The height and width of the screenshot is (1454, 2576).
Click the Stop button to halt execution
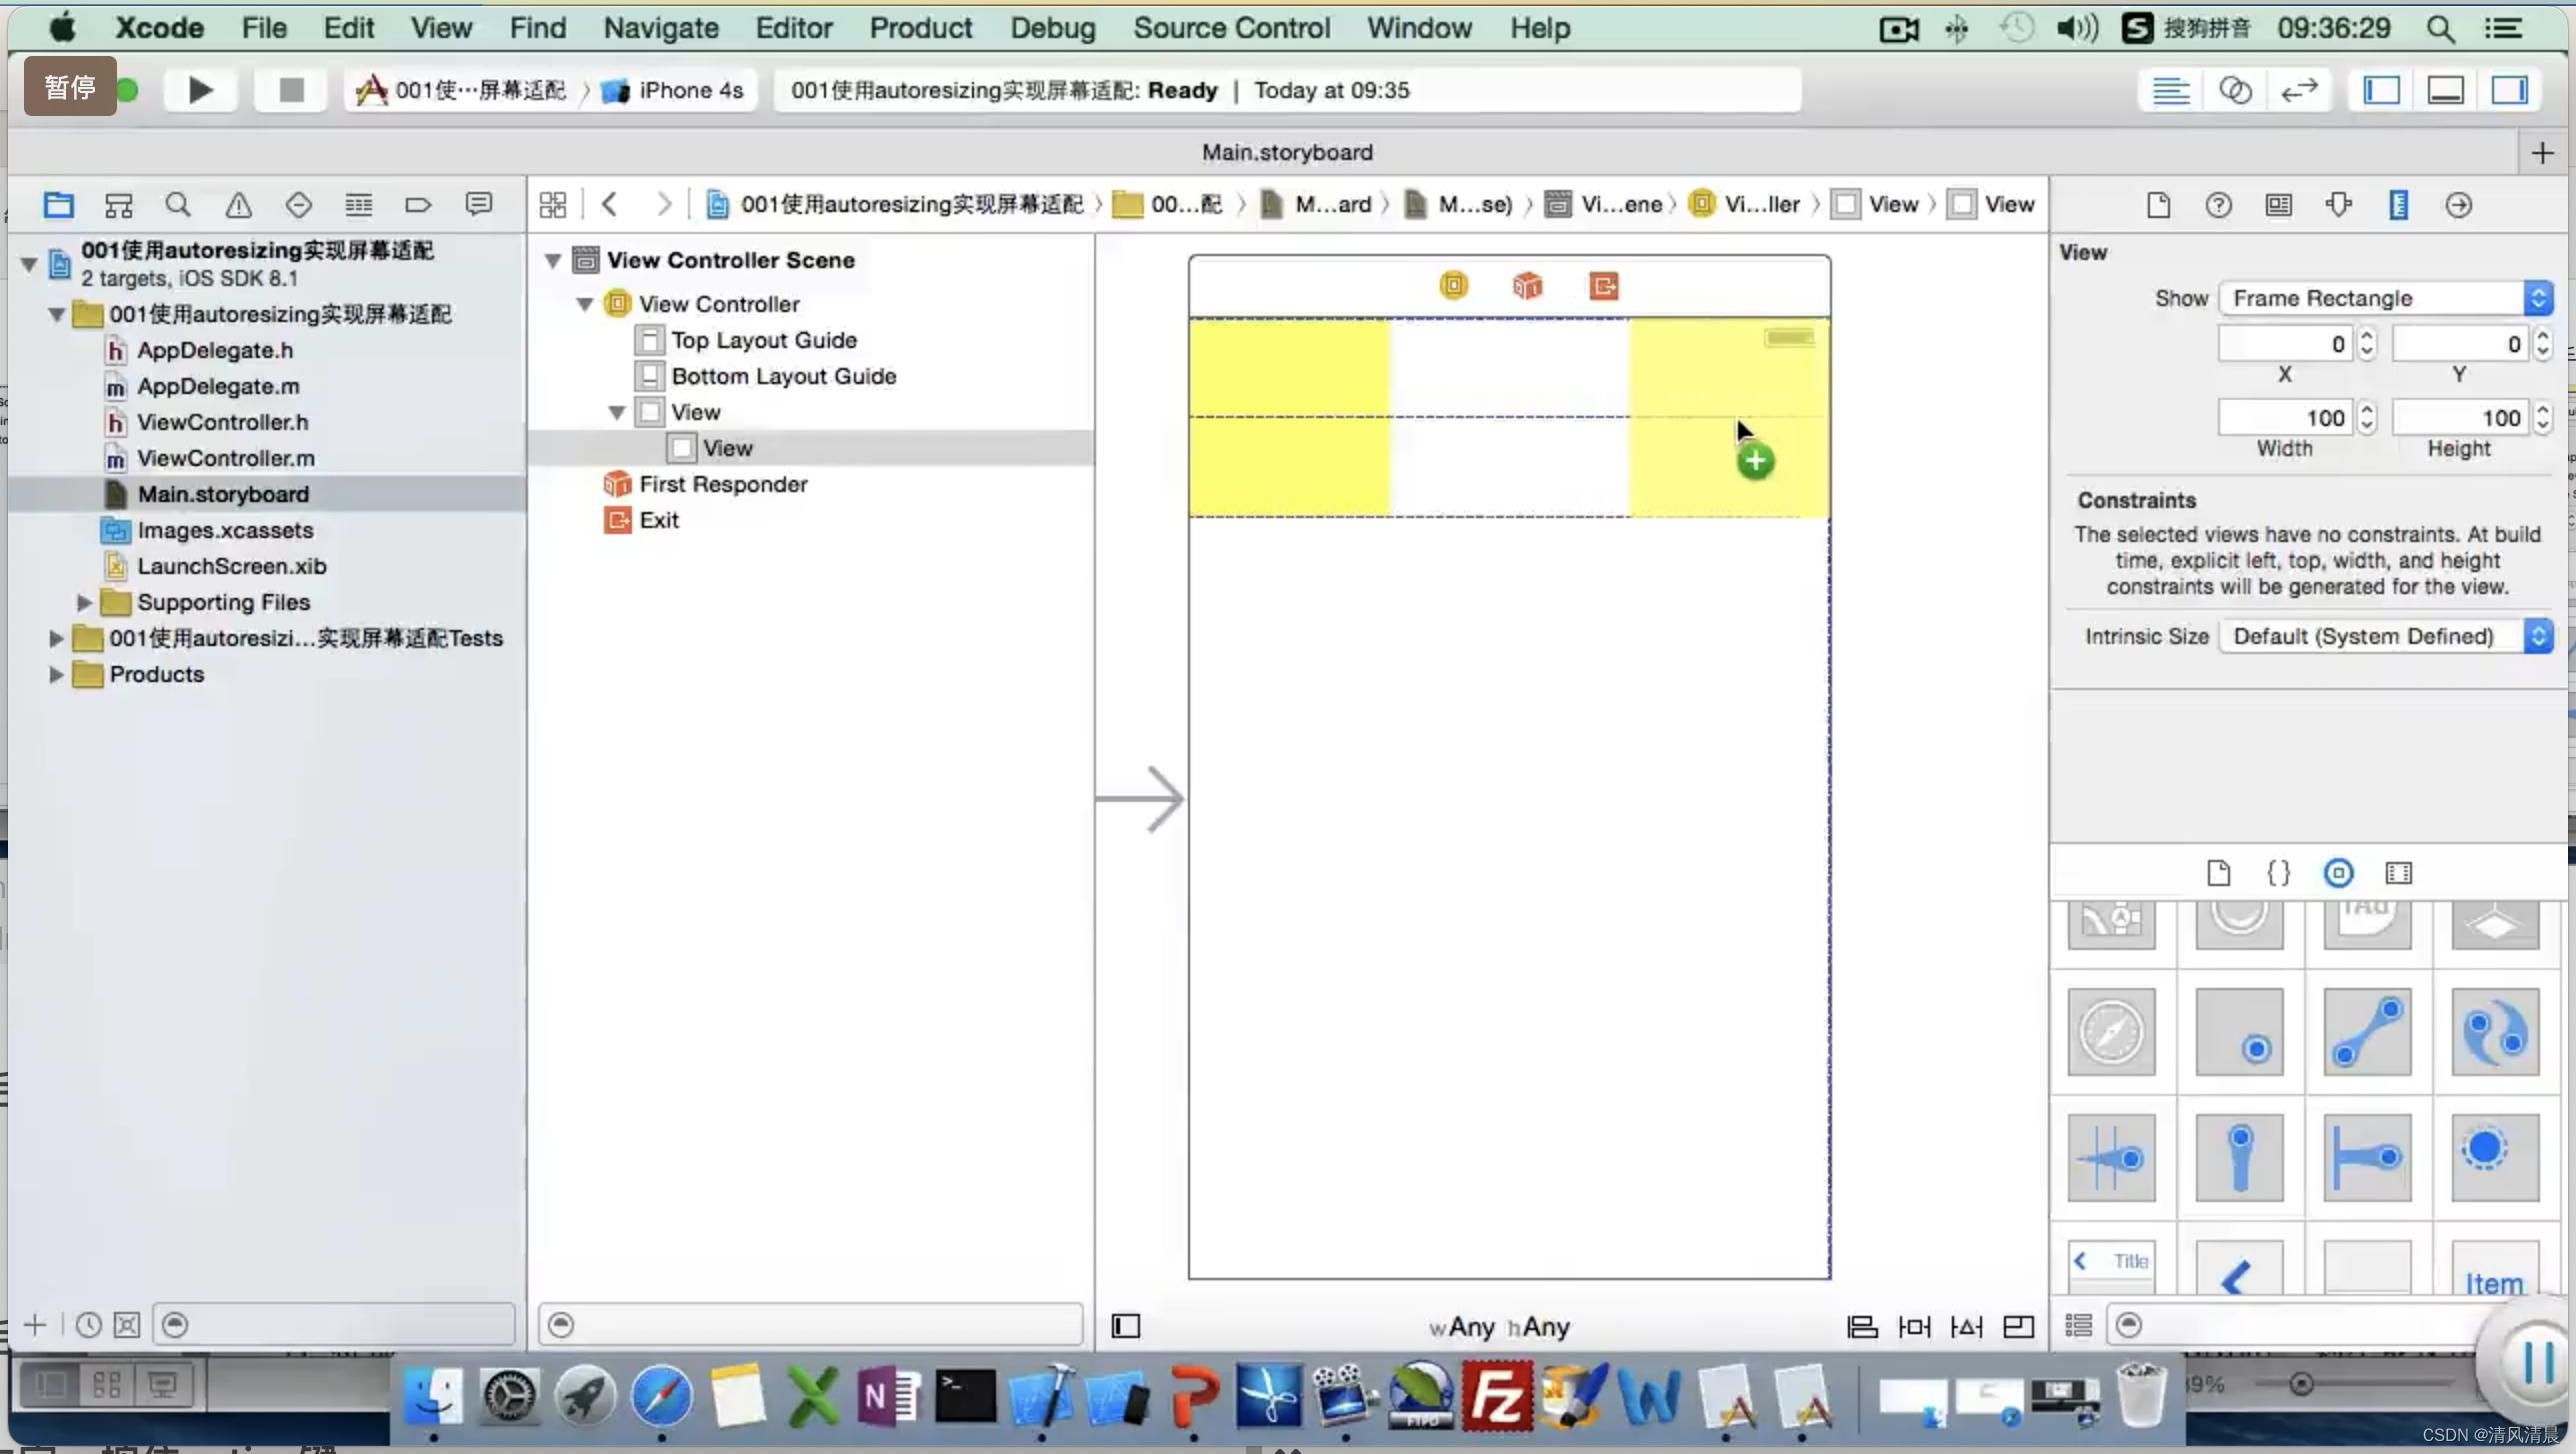click(290, 88)
